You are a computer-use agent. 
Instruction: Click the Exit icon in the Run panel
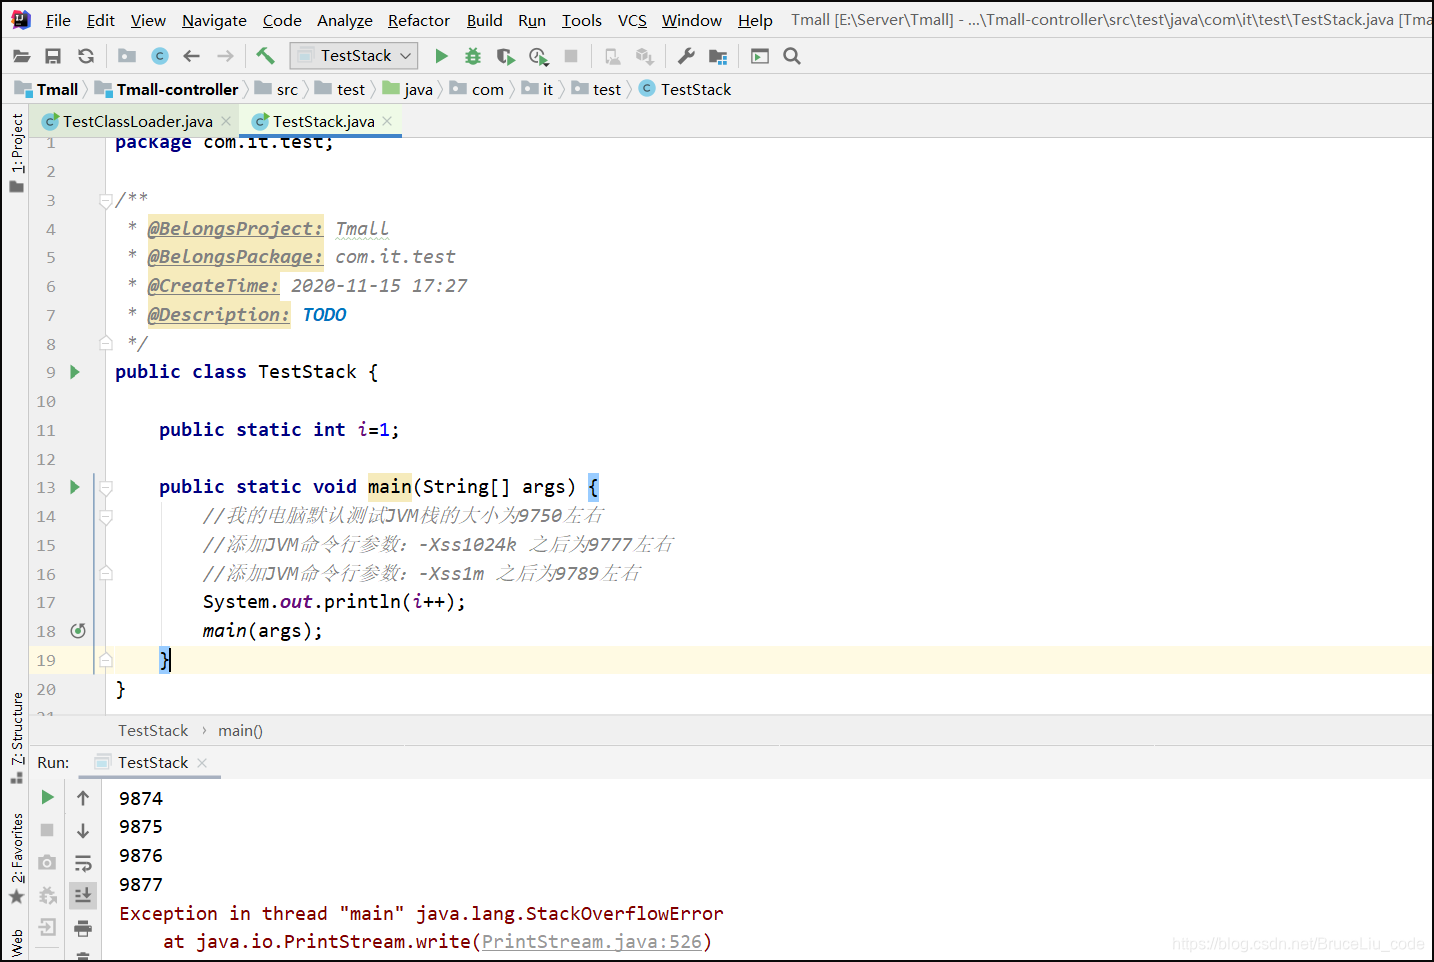pyautogui.click(x=47, y=928)
